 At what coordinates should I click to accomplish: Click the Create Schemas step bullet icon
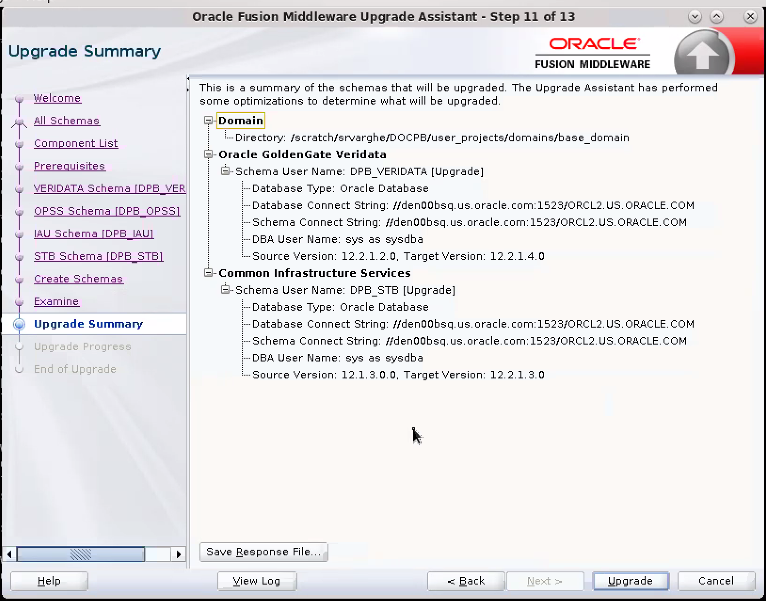(20, 279)
